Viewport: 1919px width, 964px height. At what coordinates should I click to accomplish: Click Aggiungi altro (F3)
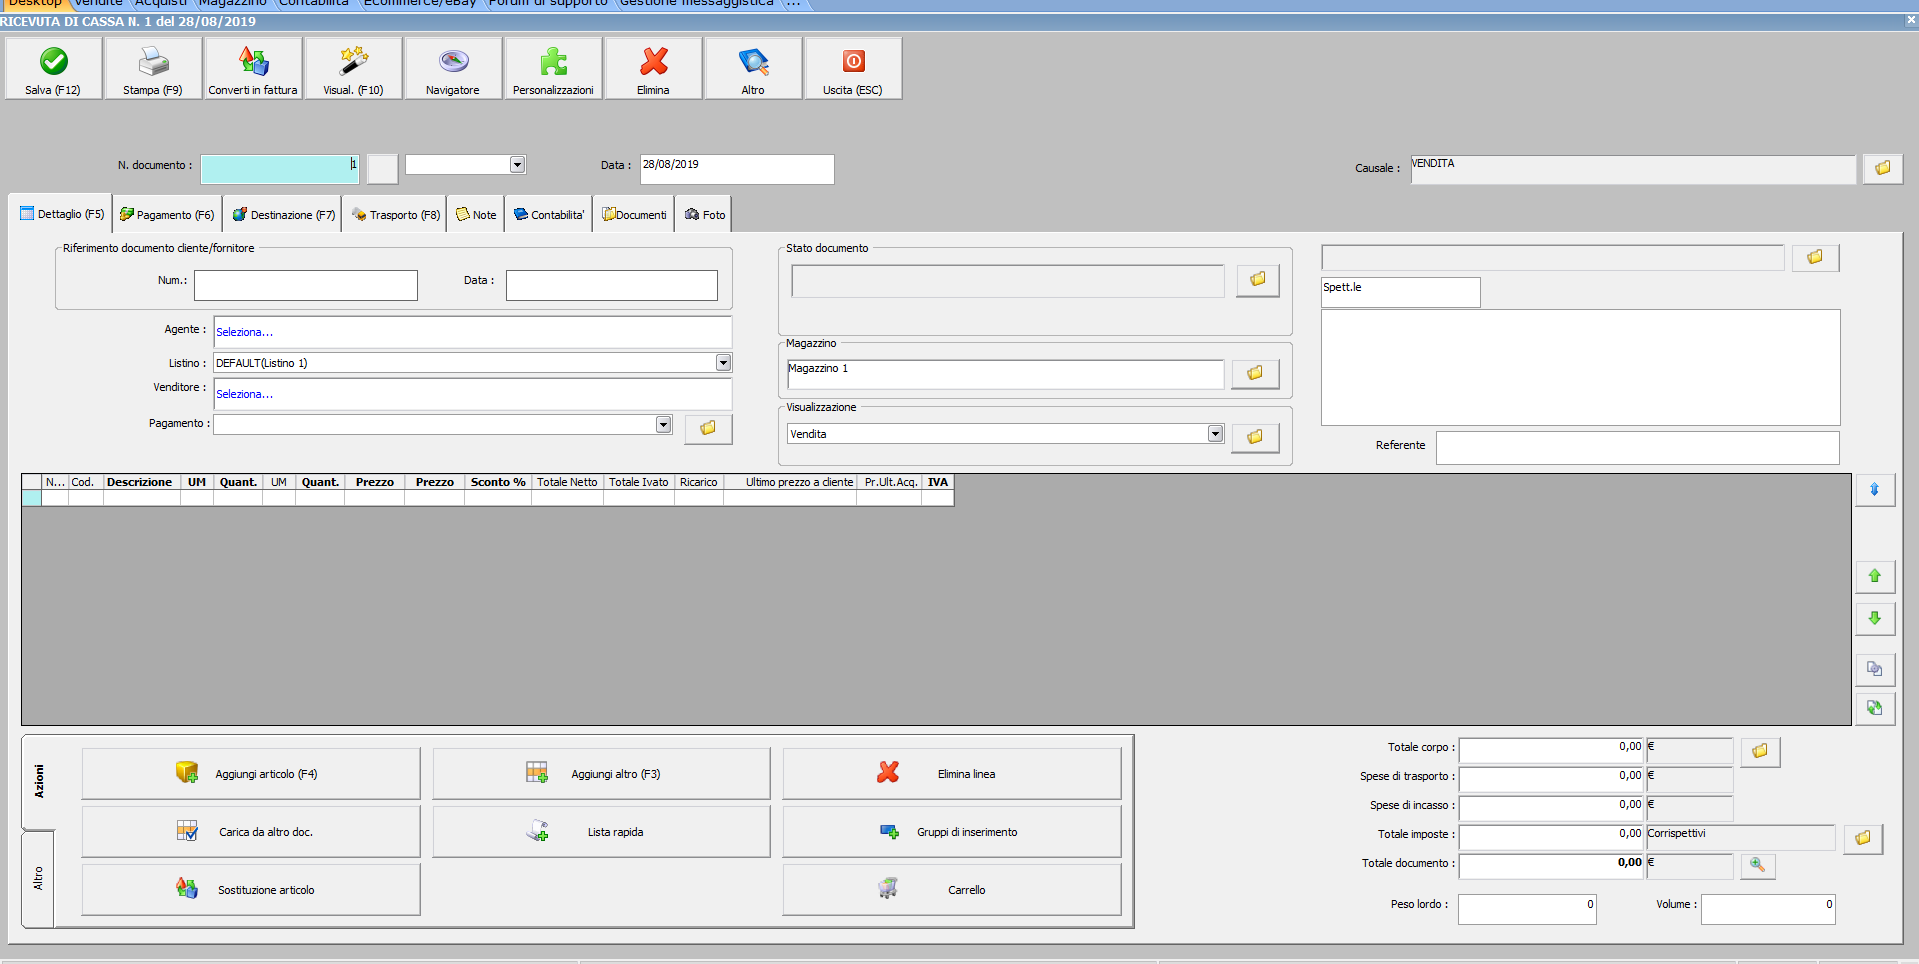click(601, 774)
